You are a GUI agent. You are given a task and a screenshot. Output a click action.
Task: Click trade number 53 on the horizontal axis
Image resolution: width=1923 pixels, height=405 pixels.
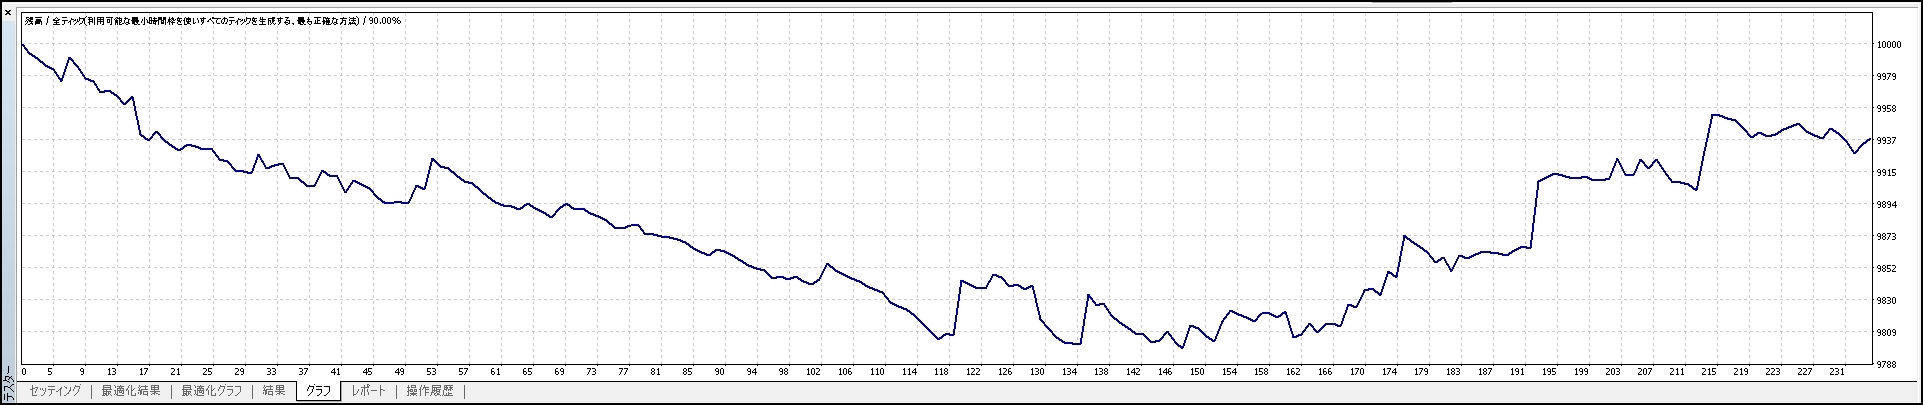click(431, 371)
